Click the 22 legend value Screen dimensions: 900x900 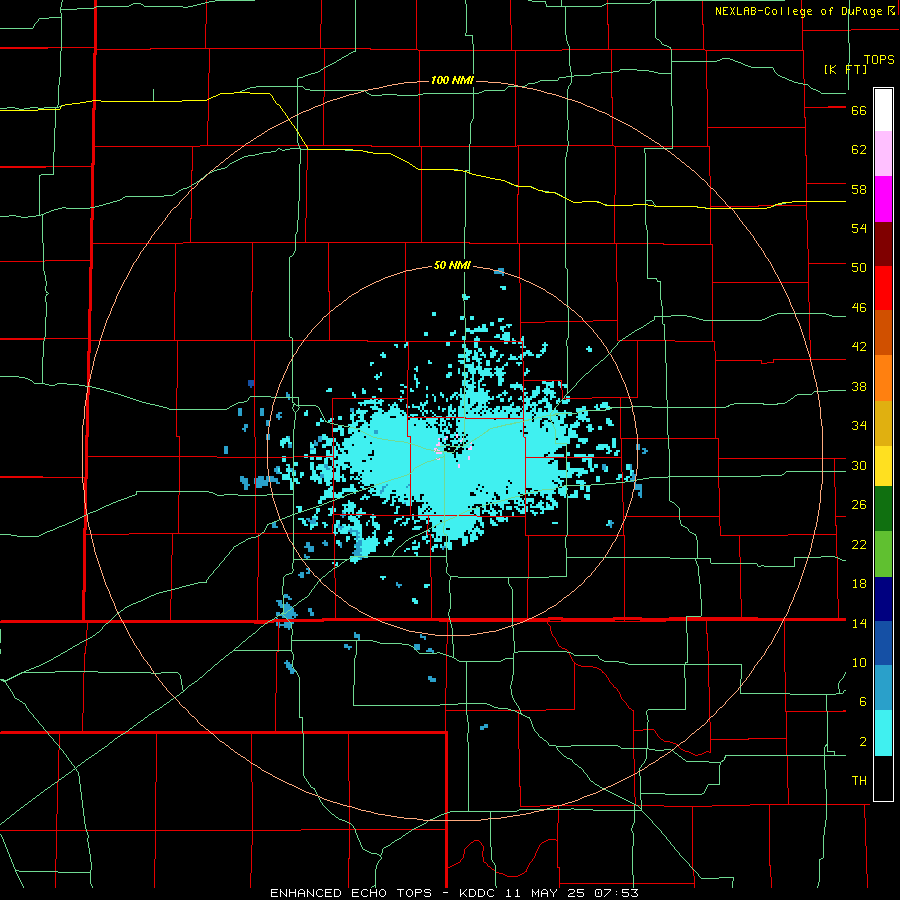[x=859, y=544]
